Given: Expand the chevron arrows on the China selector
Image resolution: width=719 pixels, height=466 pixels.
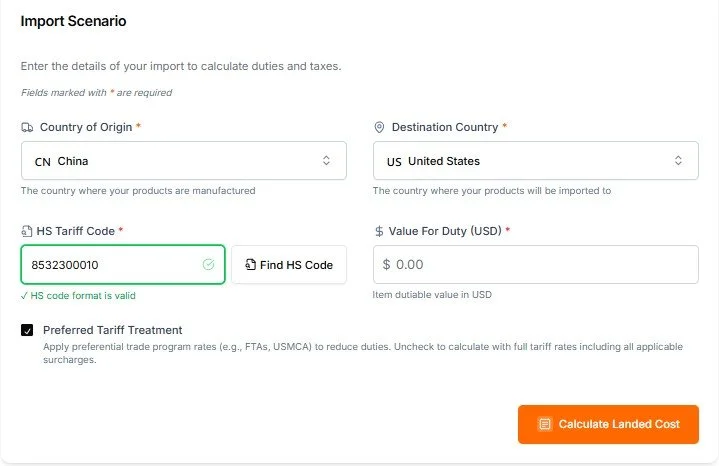Looking at the screenshot, I should click(x=326, y=161).
